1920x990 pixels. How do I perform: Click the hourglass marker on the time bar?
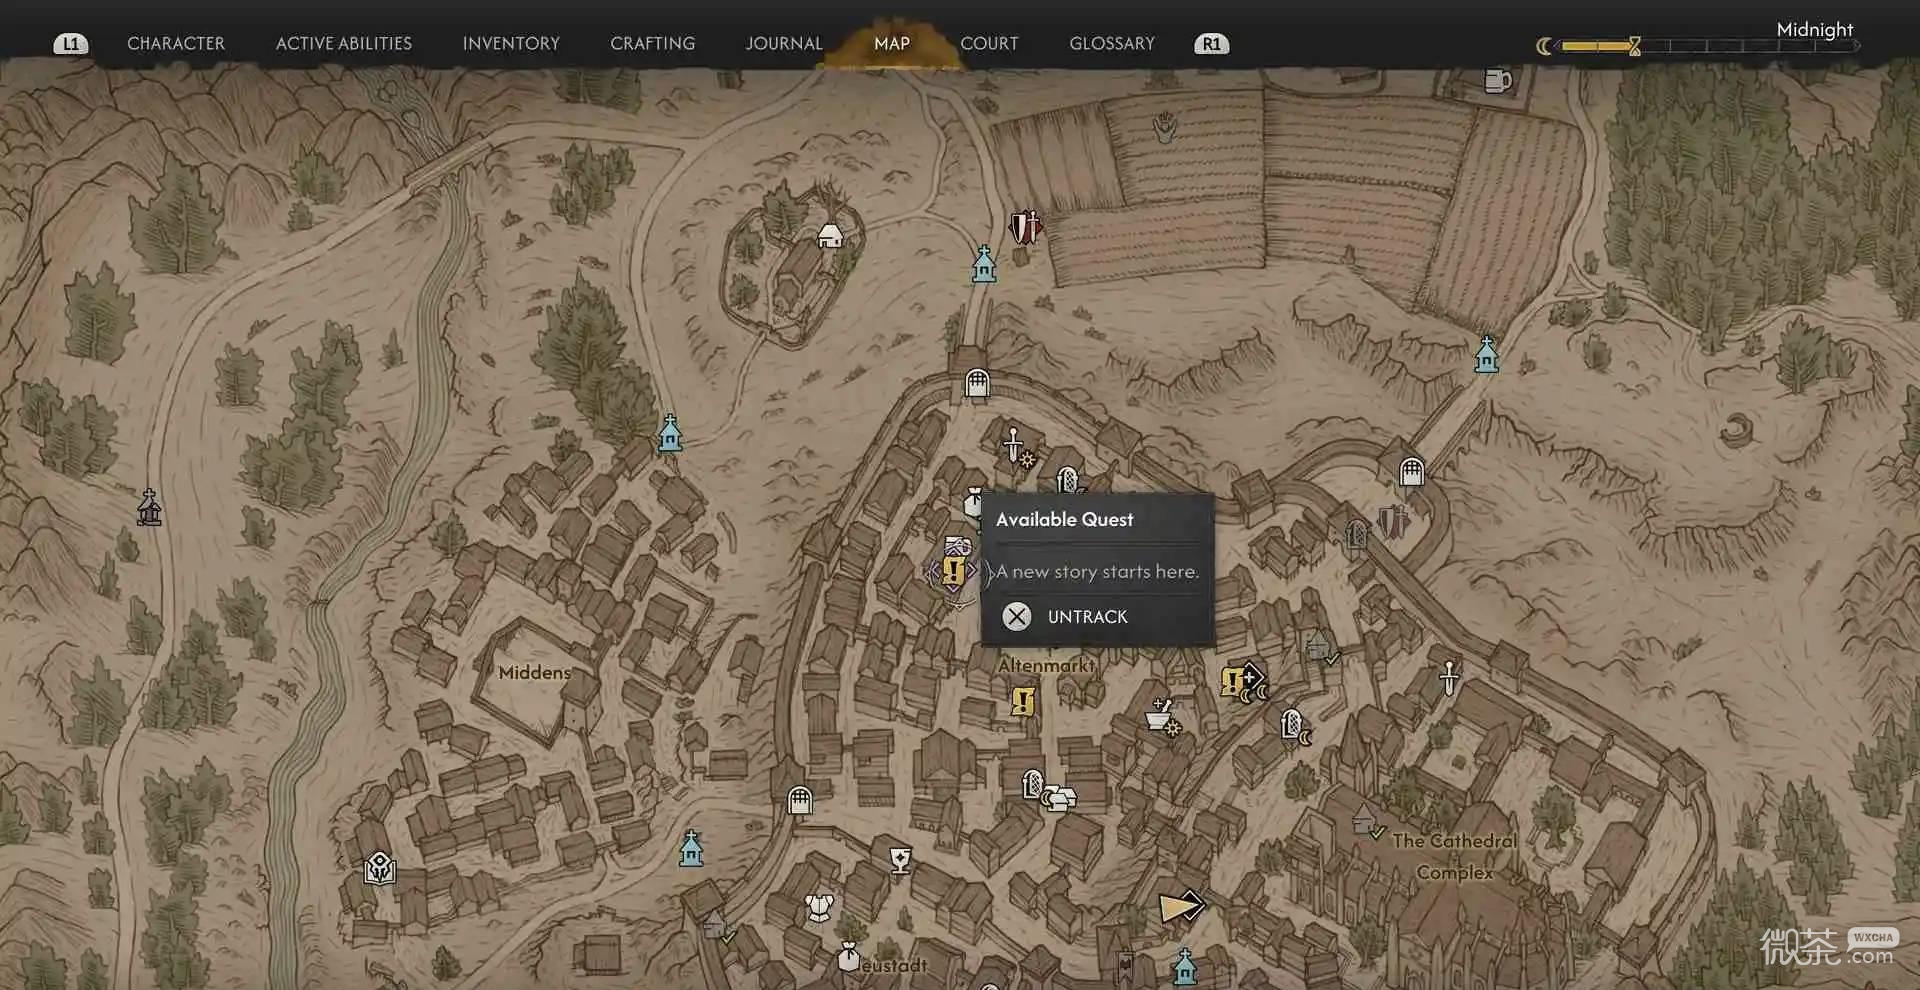[1634, 46]
